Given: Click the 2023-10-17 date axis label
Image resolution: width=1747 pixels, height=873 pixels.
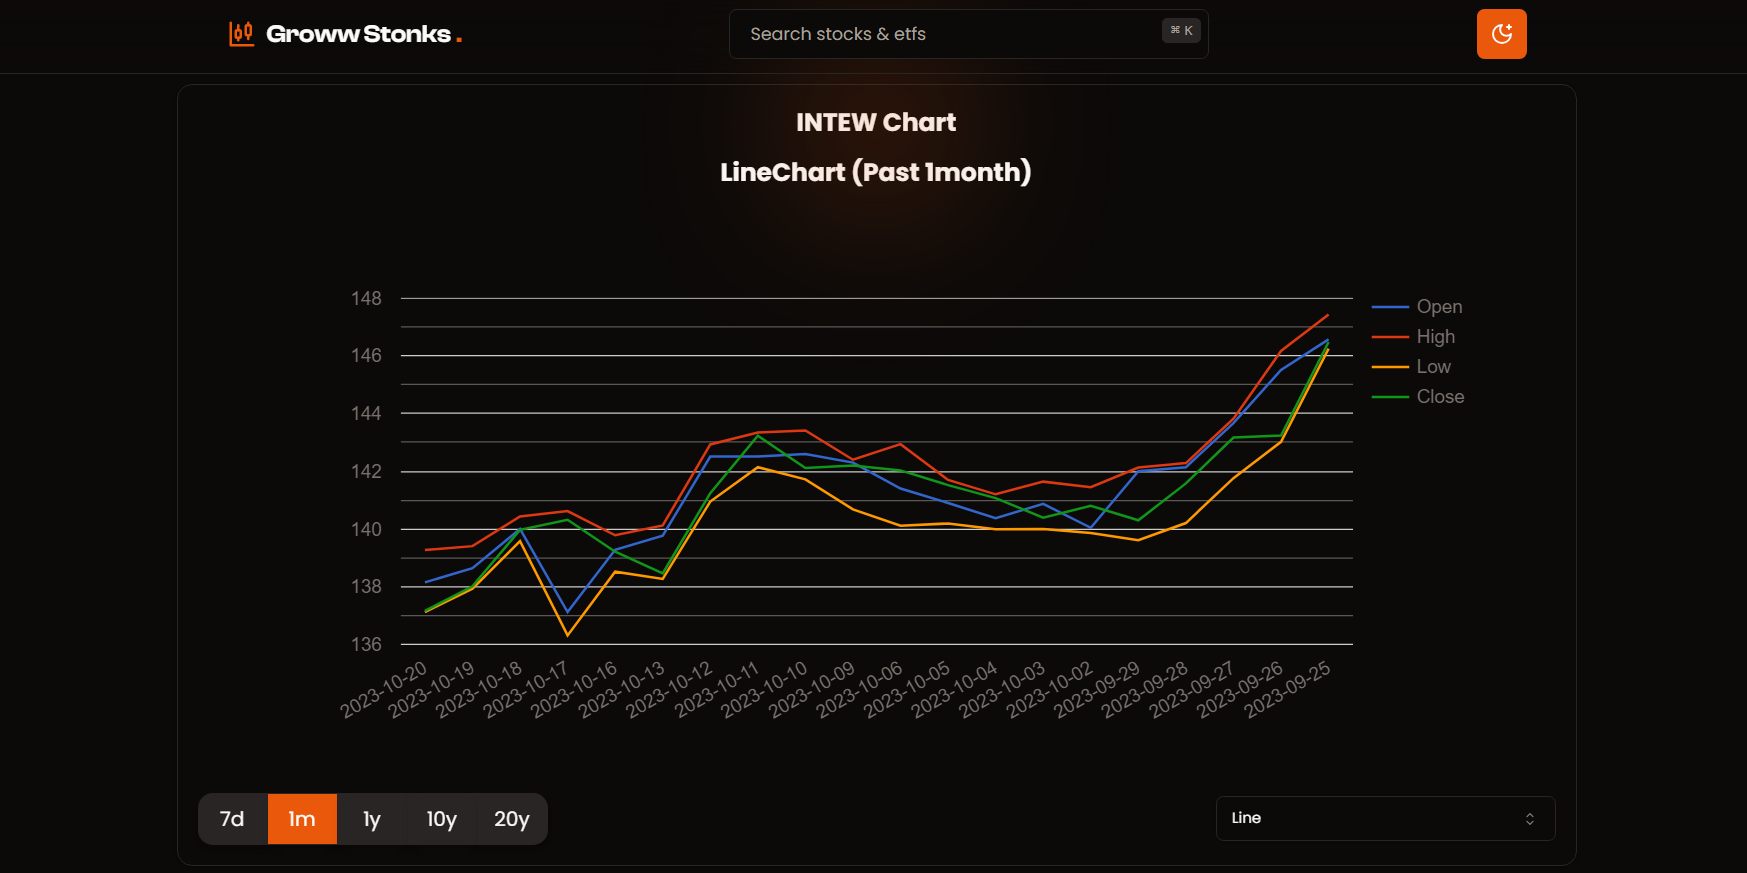Looking at the screenshot, I should coord(527,688).
